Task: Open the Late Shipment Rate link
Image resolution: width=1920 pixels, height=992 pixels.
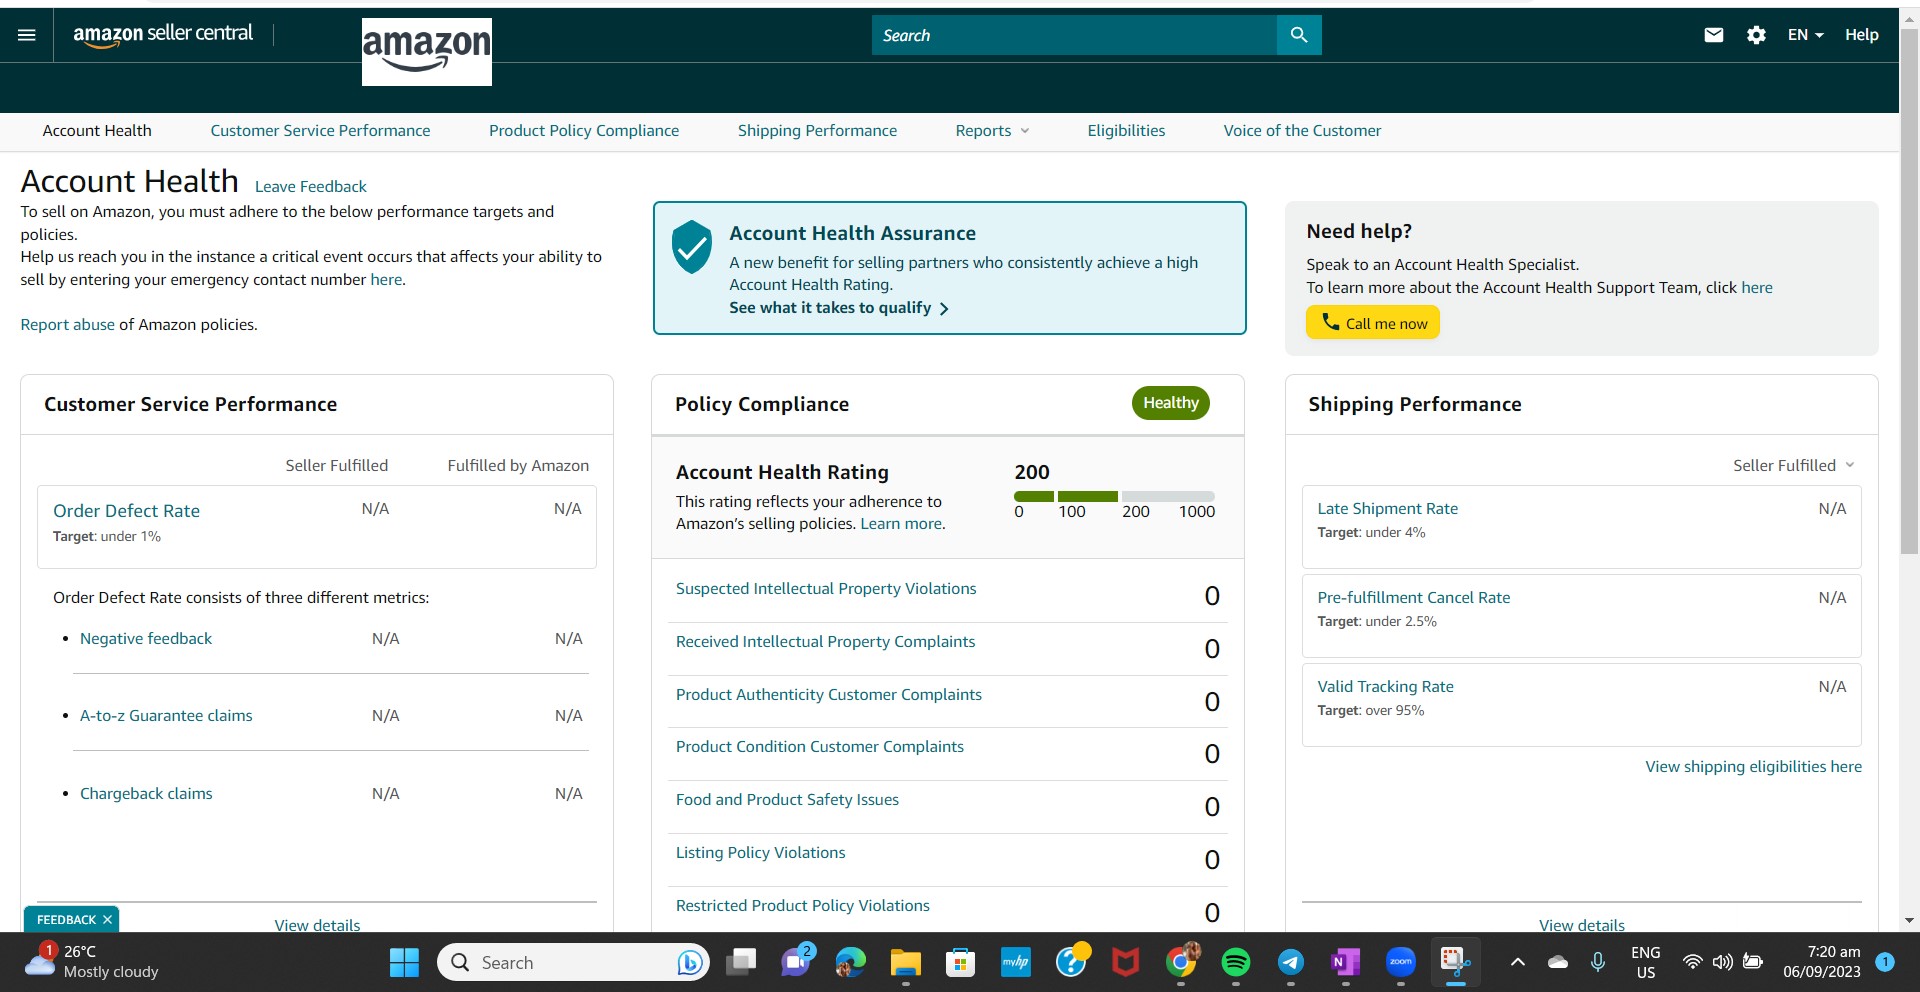Action: pyautogui.click(x=1388, y=509)
